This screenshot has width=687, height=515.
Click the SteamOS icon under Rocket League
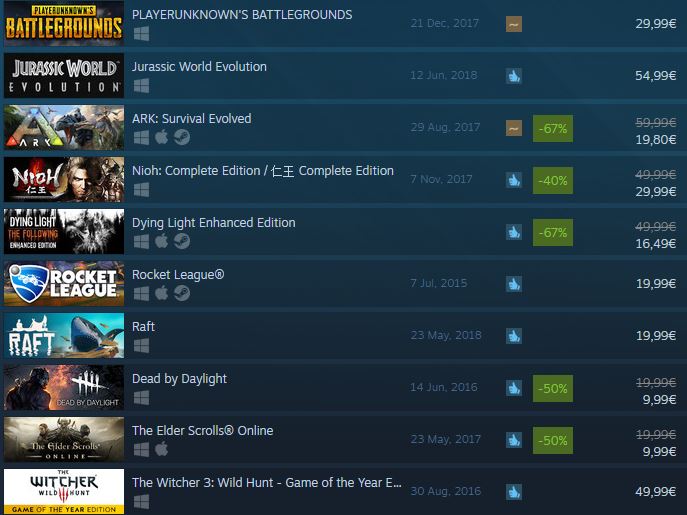click(182, 293)
